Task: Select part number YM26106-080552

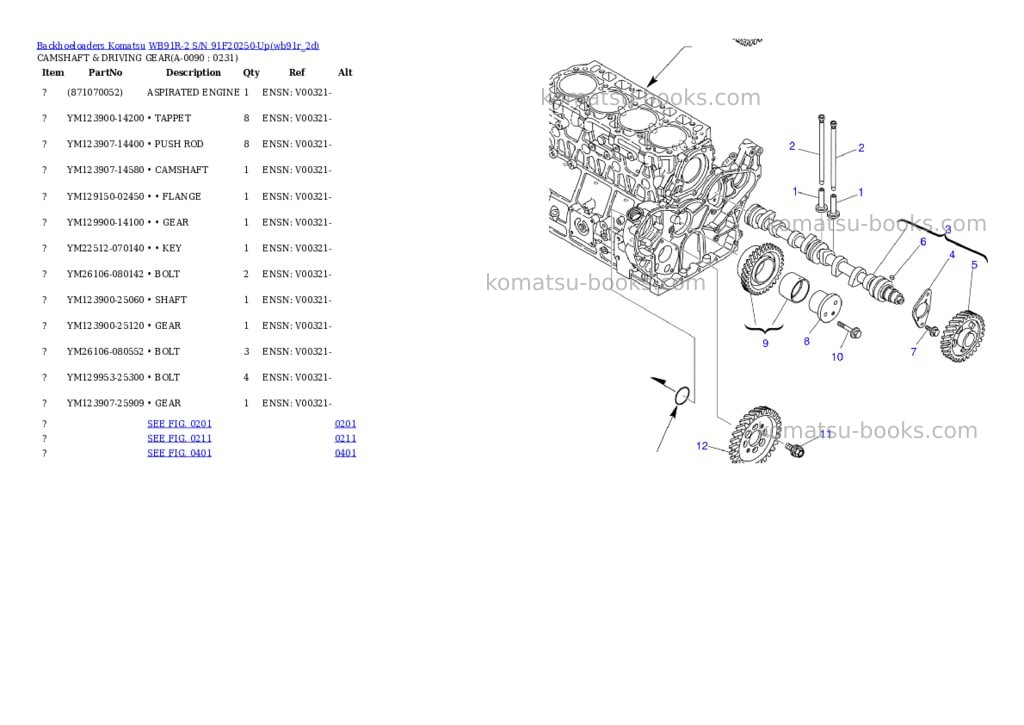Action: pyautogui.click(x=105, y=351)
